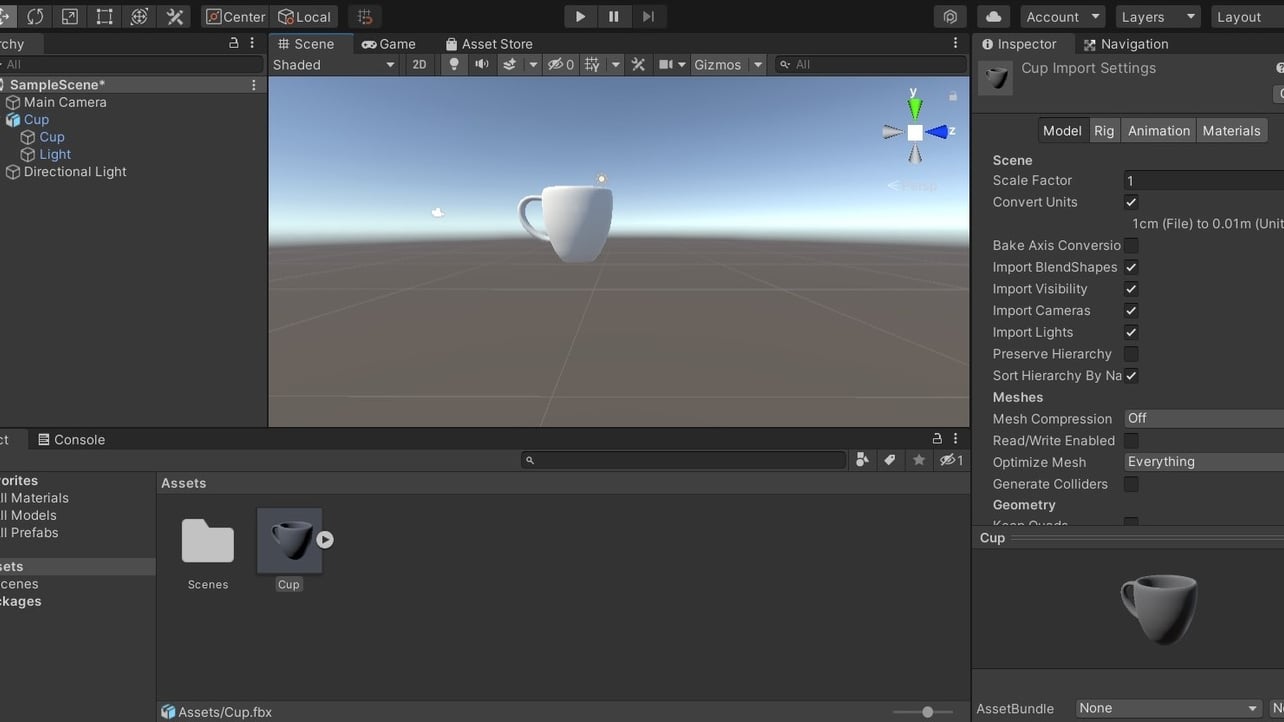Select the Cup.fbx asset in the Project panel

click(289, 540)
